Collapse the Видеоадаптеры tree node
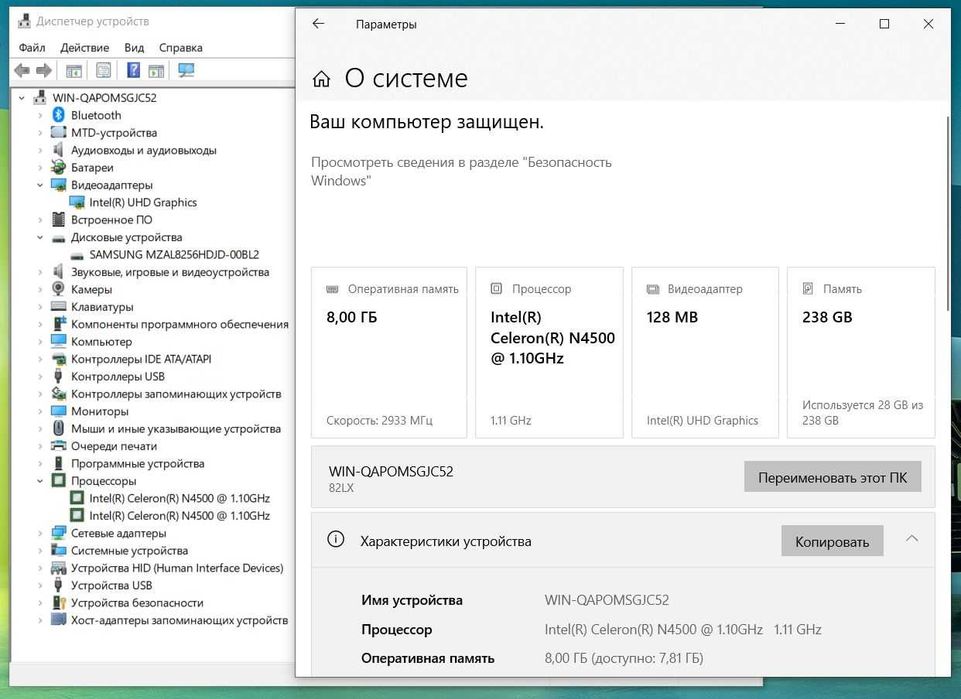Screen dimensions: 961x699 click(40, 185)
